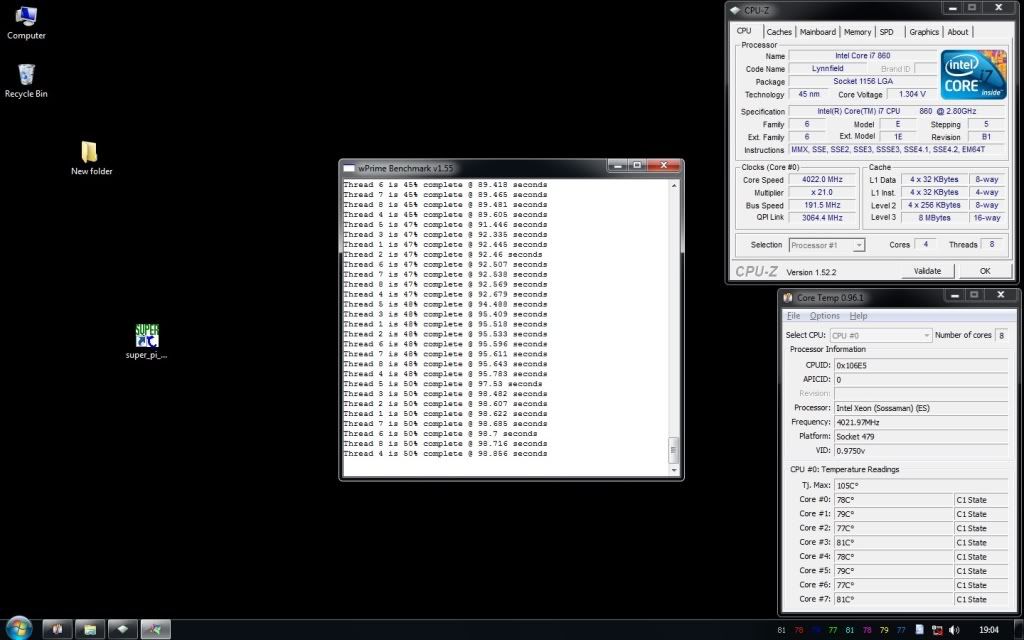This screenshot has height=640, width=1024.
Task: Click the wPrime scrollbar up arrow
Action: [674, 185]
